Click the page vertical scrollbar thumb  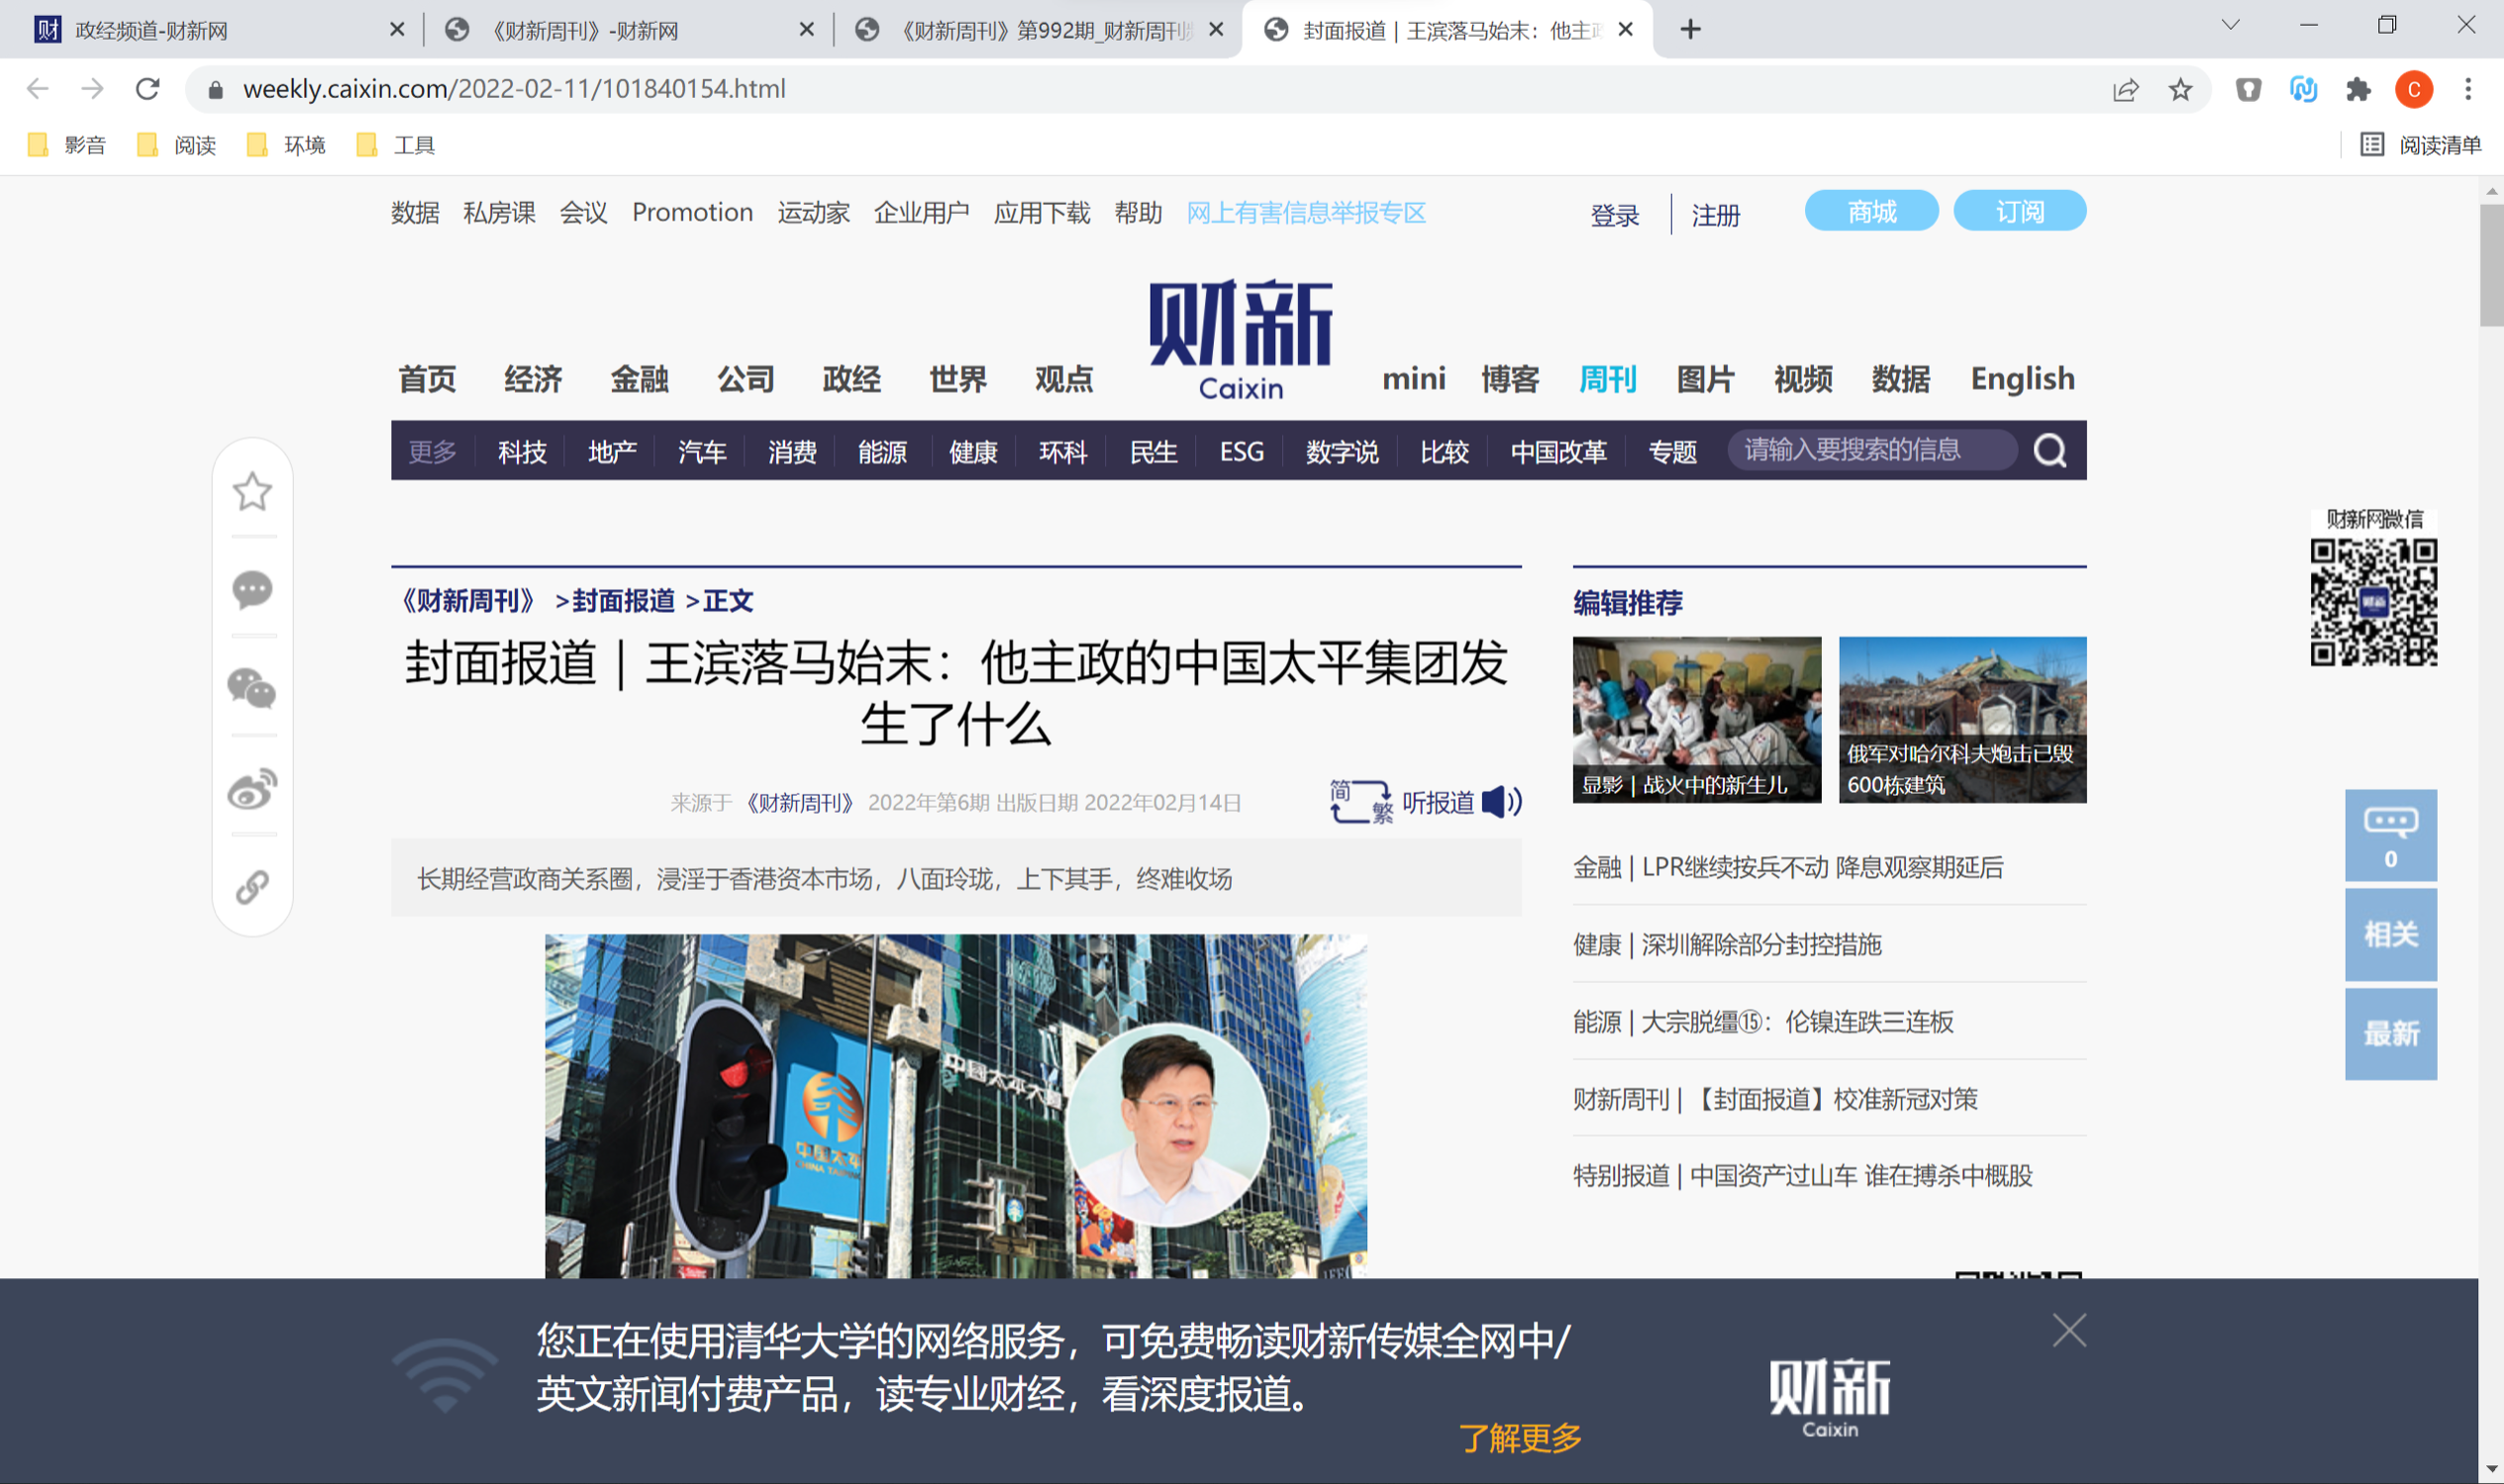[x=2490, y=265]
